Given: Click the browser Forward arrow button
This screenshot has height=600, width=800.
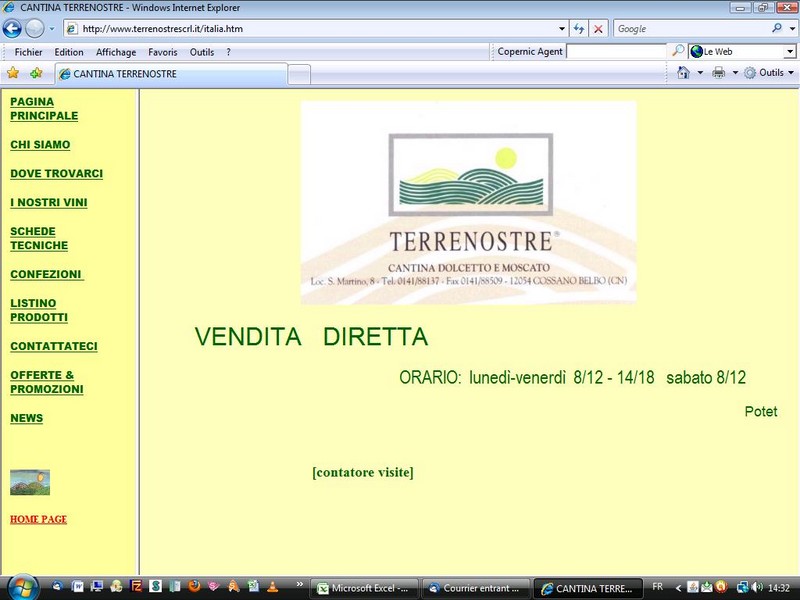Looking at the screenshot, I should click(34, 29).
